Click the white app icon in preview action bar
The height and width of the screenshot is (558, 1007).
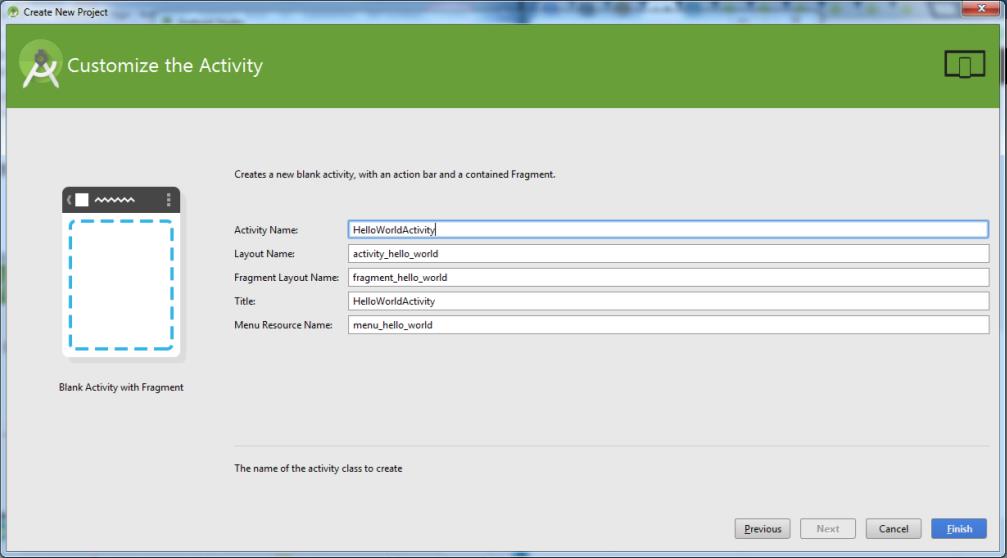tap(82, 200)
